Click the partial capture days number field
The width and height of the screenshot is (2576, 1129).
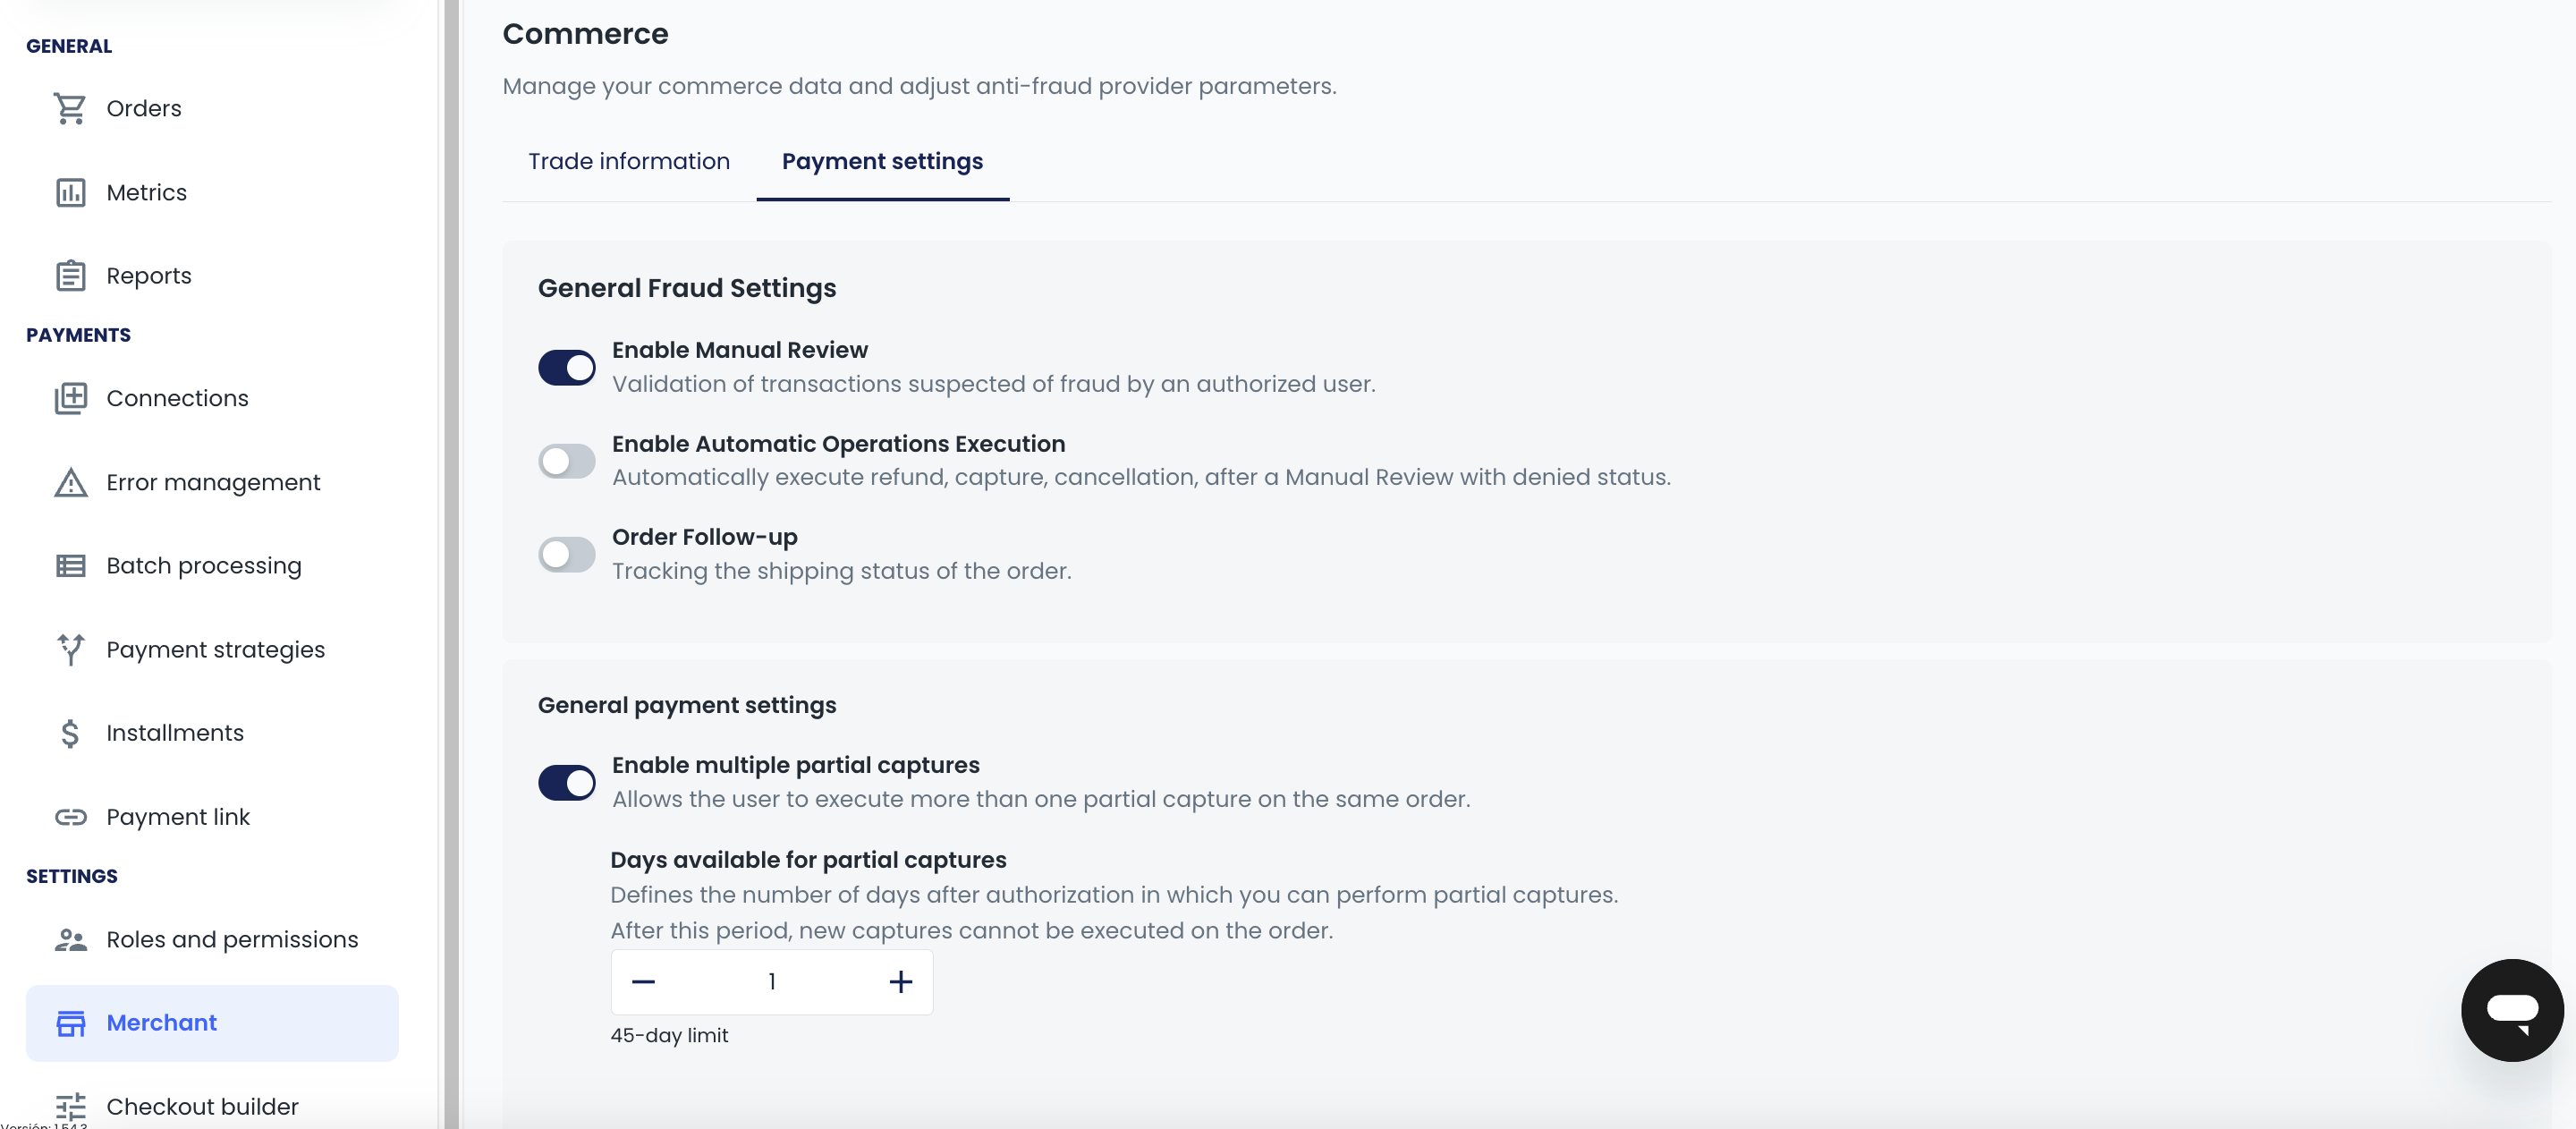771,982
